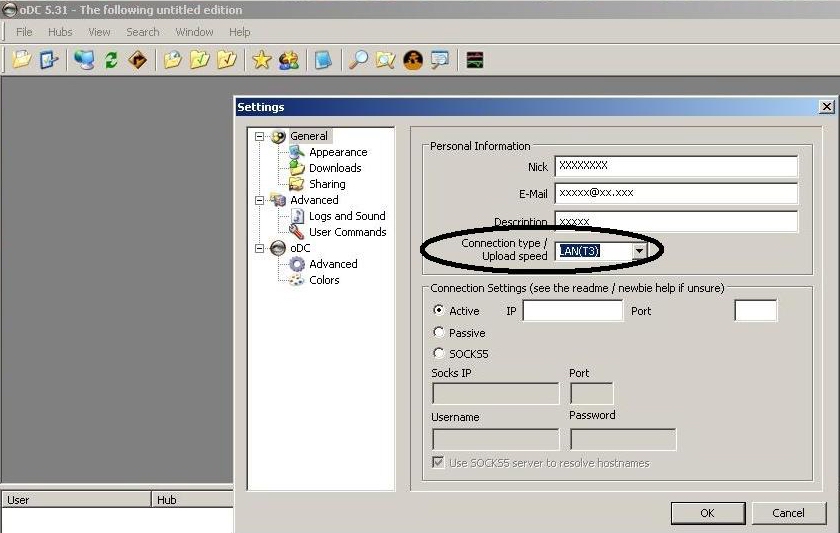Viewport: 840px width, 533px height.
Task: Select the top-level Advanced tree item
Action: 314,200
